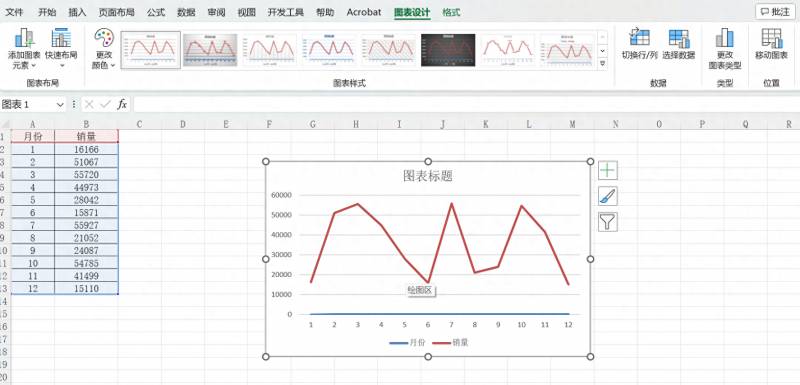Open Change Colors (更改颜色) palette
The width and height of the screenshot is (800, 385).
point(104,49)
